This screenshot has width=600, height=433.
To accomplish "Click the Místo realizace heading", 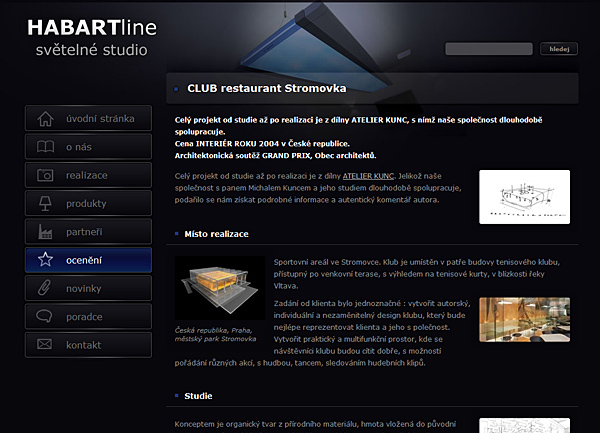I will coord(216,234).
